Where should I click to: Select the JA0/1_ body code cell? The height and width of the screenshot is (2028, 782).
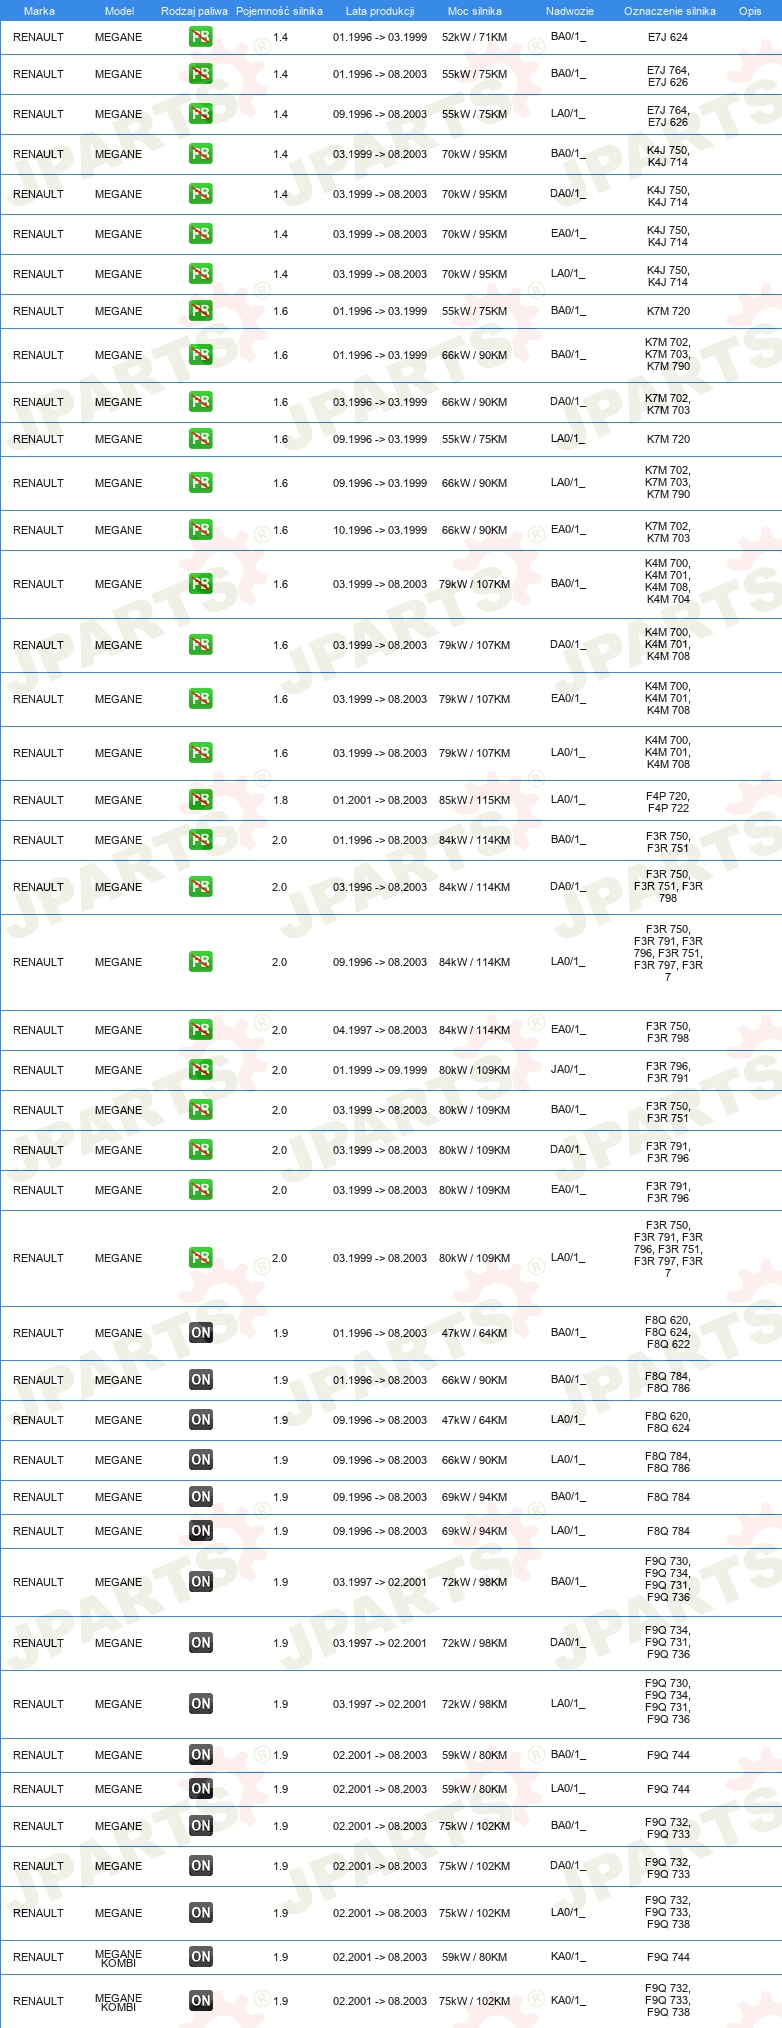(x=568, y=1070)
